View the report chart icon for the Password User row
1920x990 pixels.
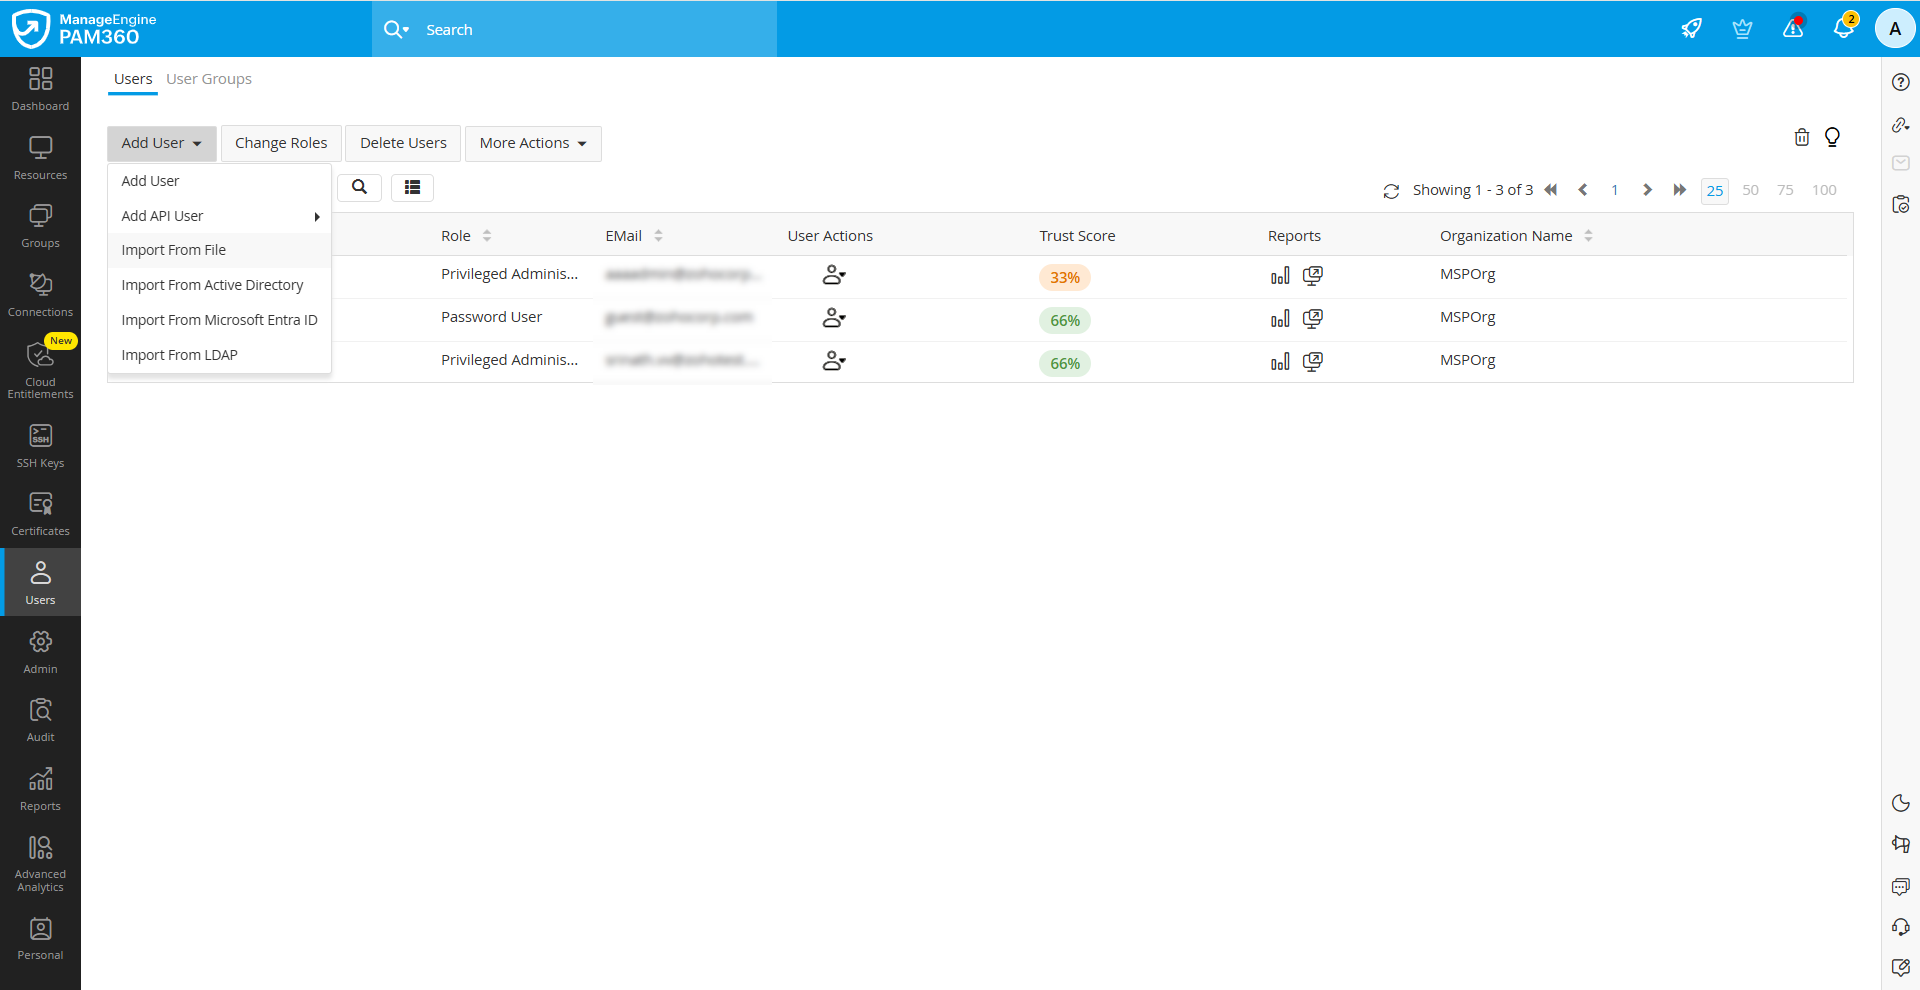[x=1279, y=319]
